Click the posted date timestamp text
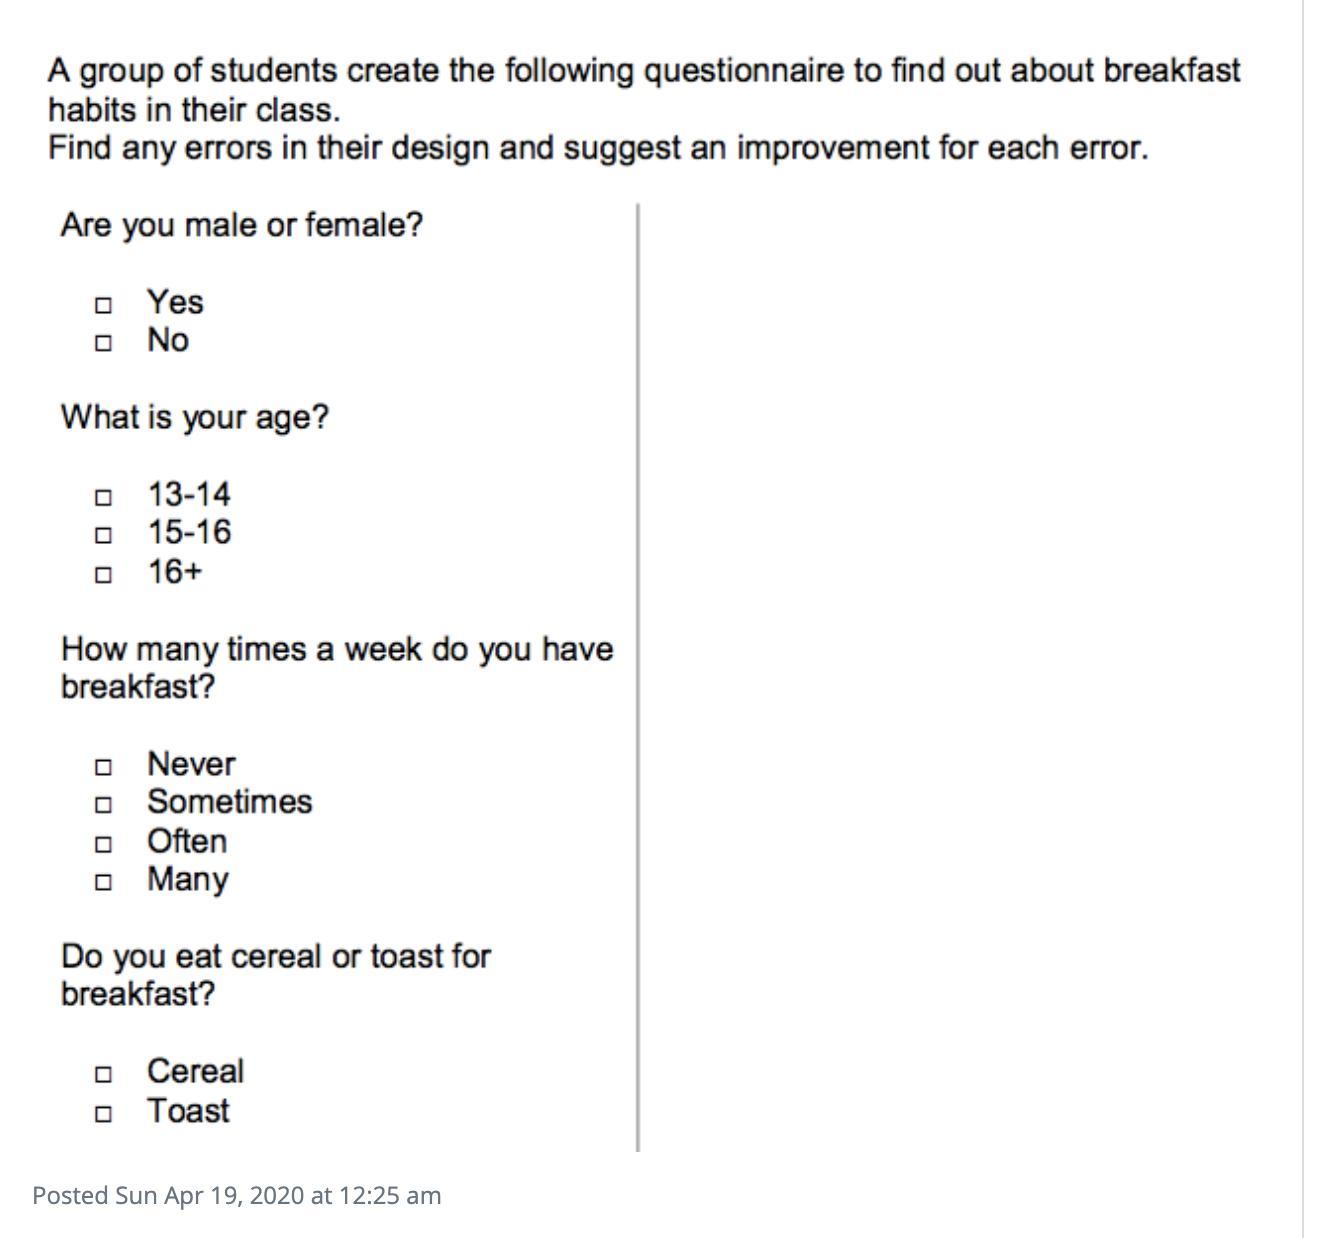The width and height of the screenshot is (1332, 1238). [236, 1195]
